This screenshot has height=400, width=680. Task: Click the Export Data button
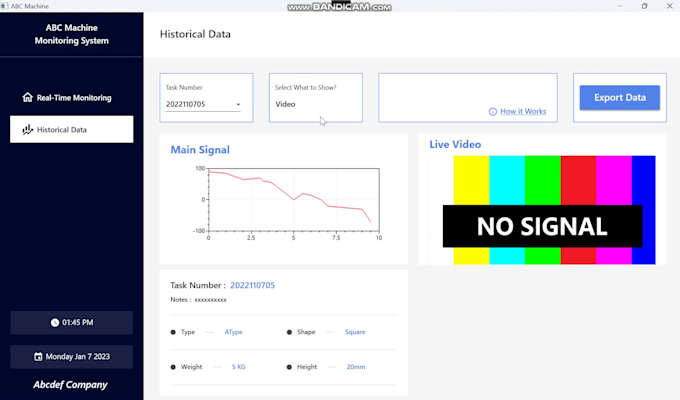(620, 98)
